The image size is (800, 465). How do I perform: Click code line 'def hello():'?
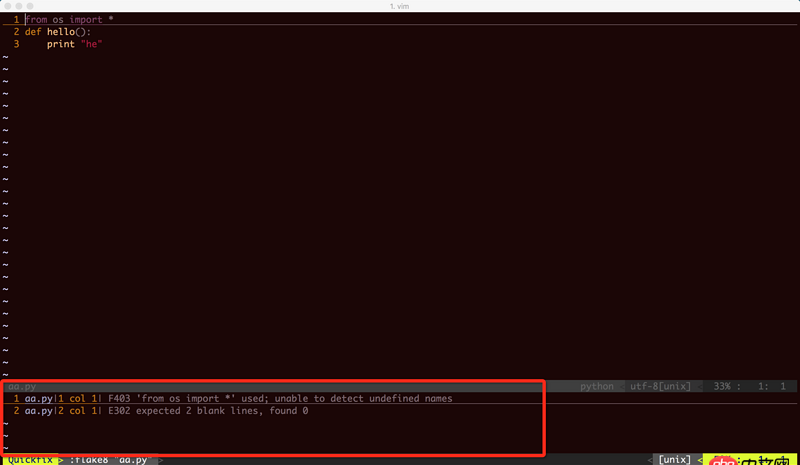pyautogui.click(x=58, y=32)
